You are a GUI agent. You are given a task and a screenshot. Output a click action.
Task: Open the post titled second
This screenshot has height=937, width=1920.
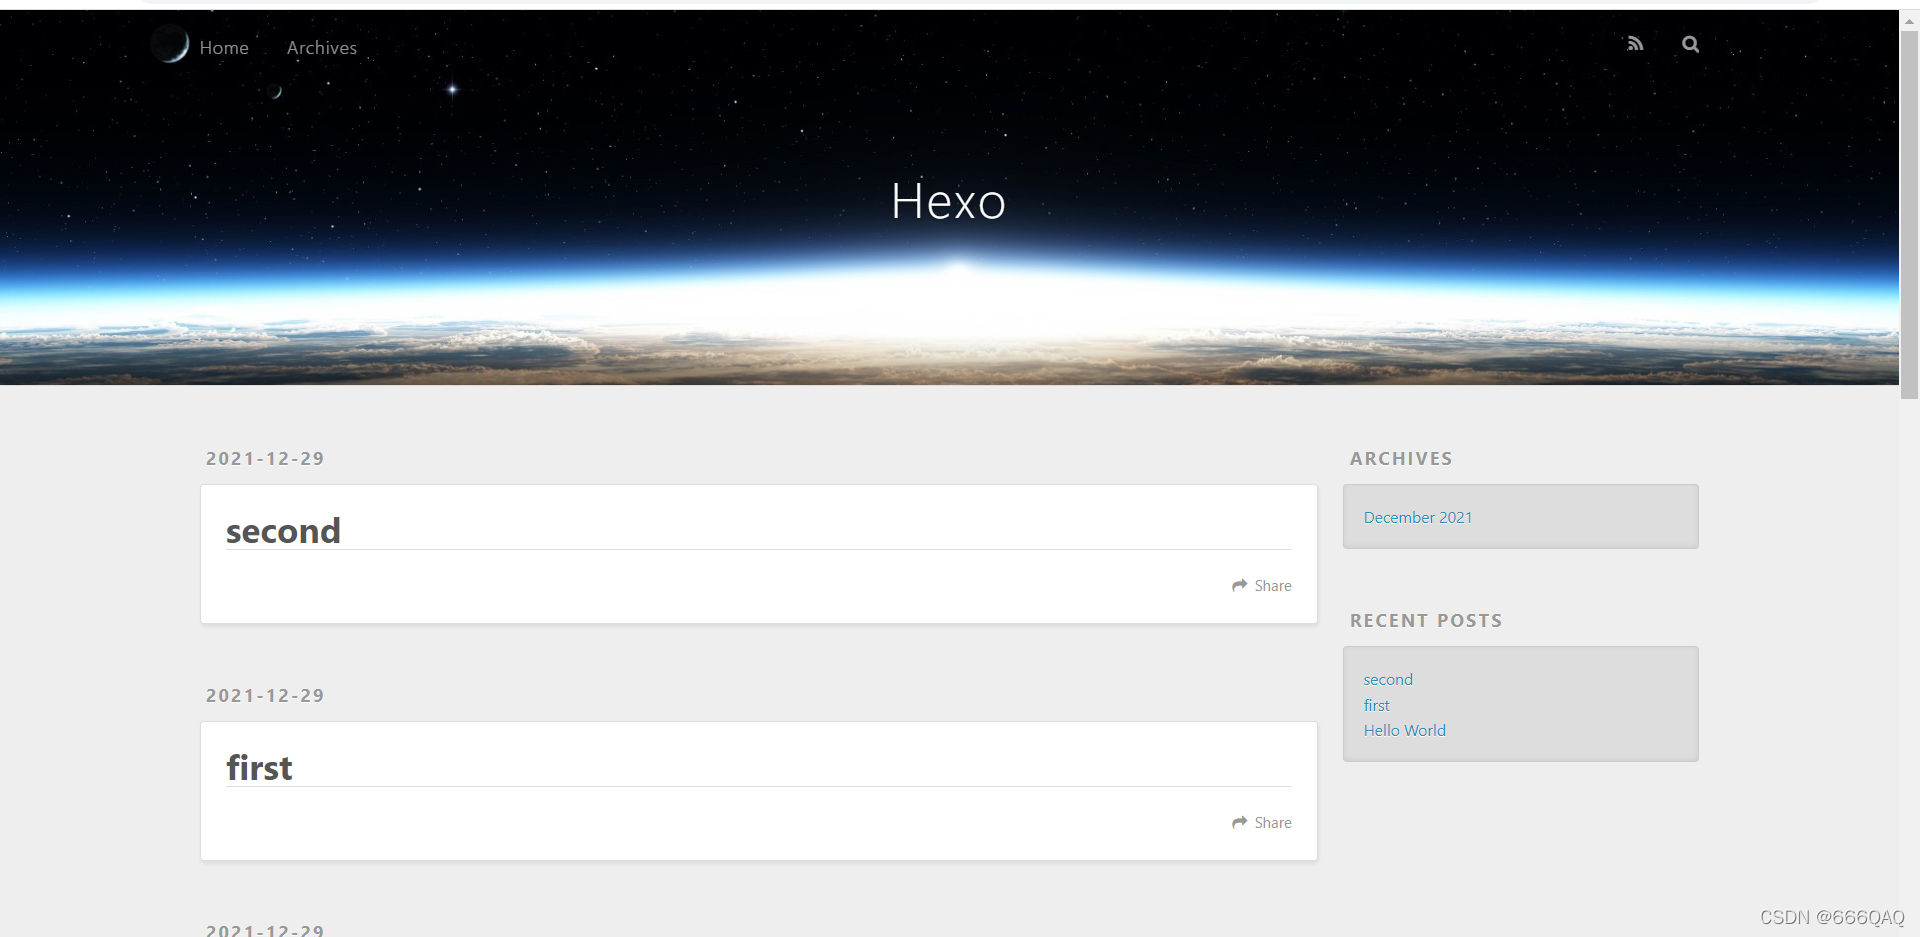[x=283, y=530]
